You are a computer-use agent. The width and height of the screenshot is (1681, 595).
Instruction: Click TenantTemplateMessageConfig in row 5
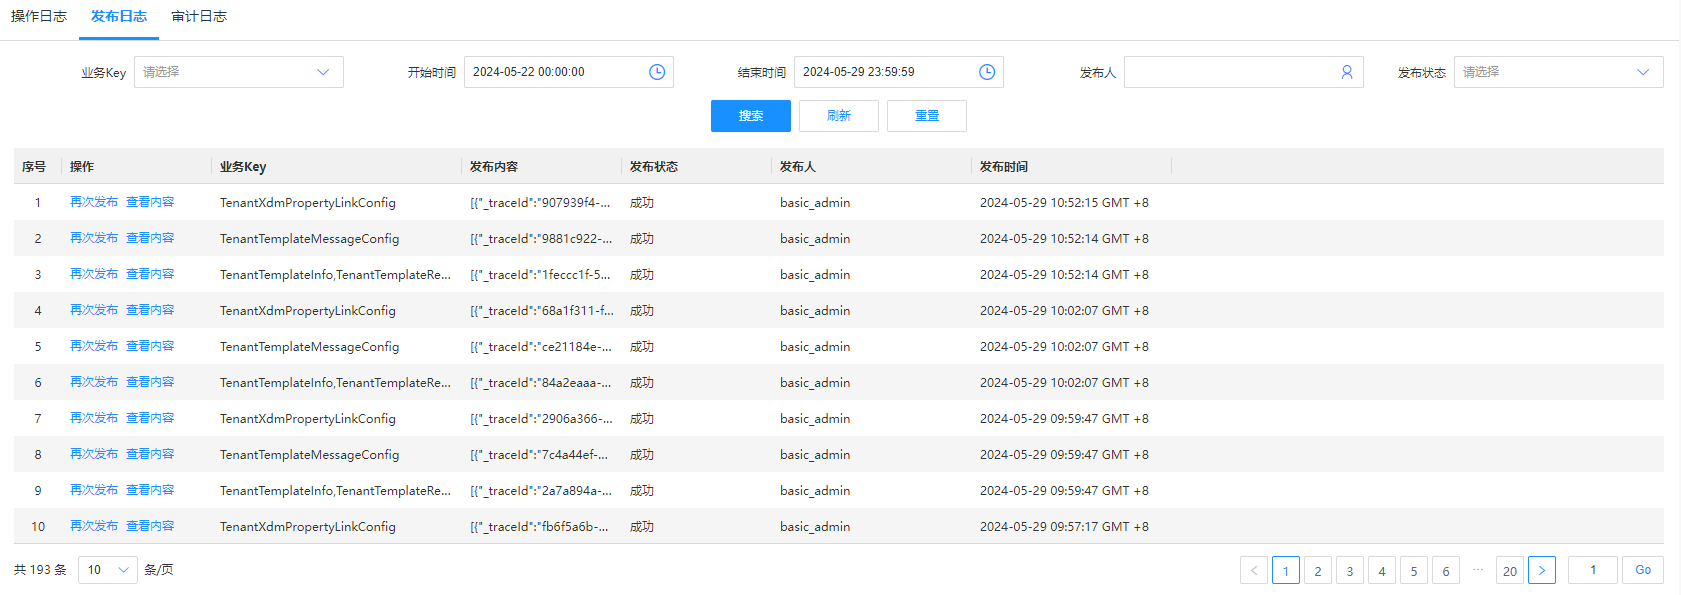(x=309, y=347)
